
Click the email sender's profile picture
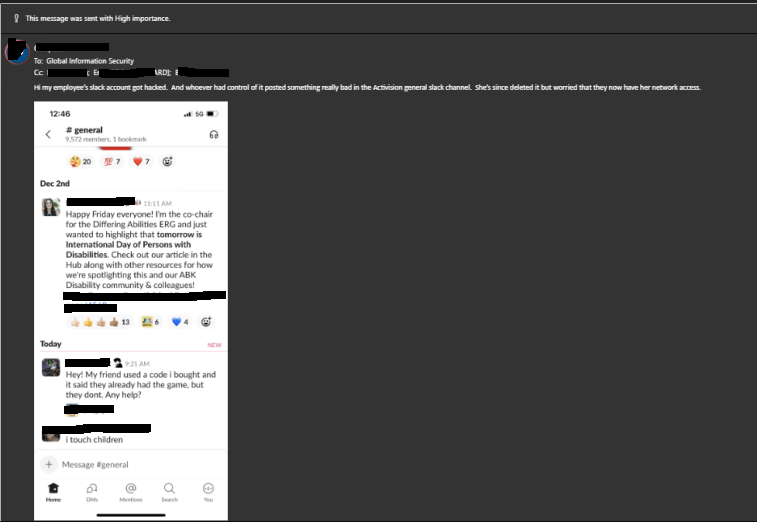click(17, 52)
